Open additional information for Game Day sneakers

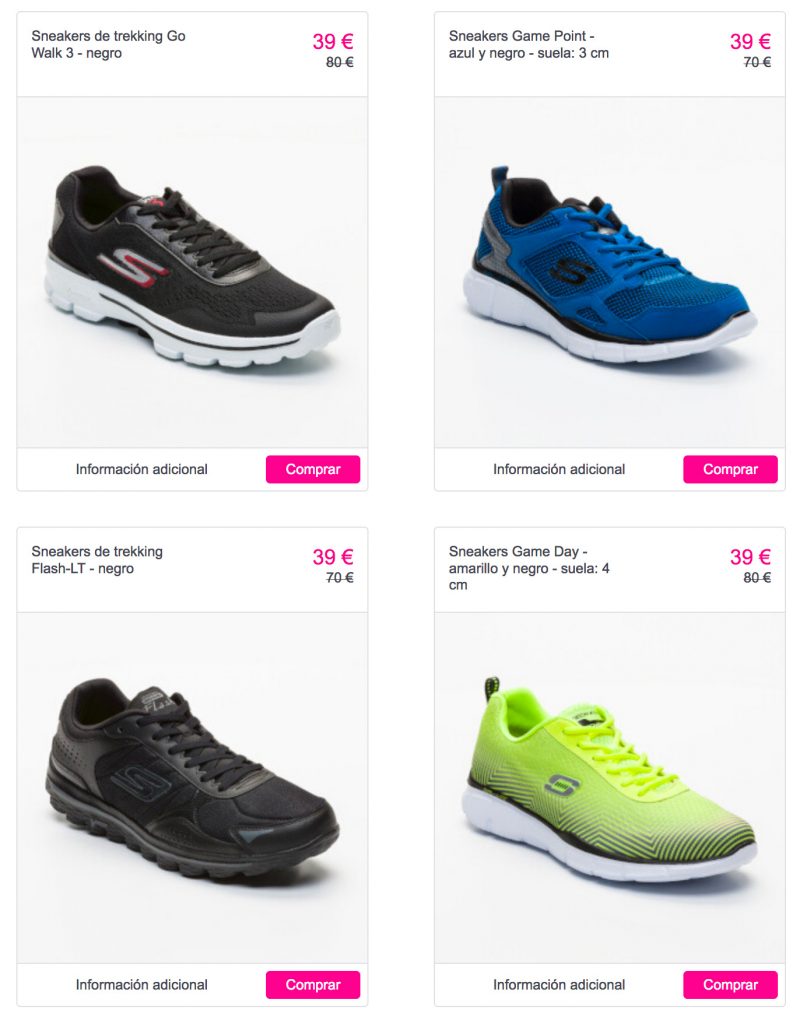[559, 984]
